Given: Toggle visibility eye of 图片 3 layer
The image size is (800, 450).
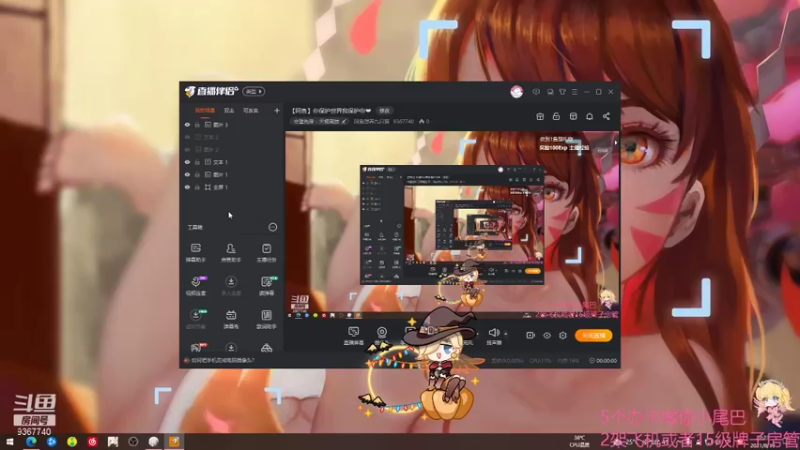Looking at the screenshot, I should click(187, 125).
